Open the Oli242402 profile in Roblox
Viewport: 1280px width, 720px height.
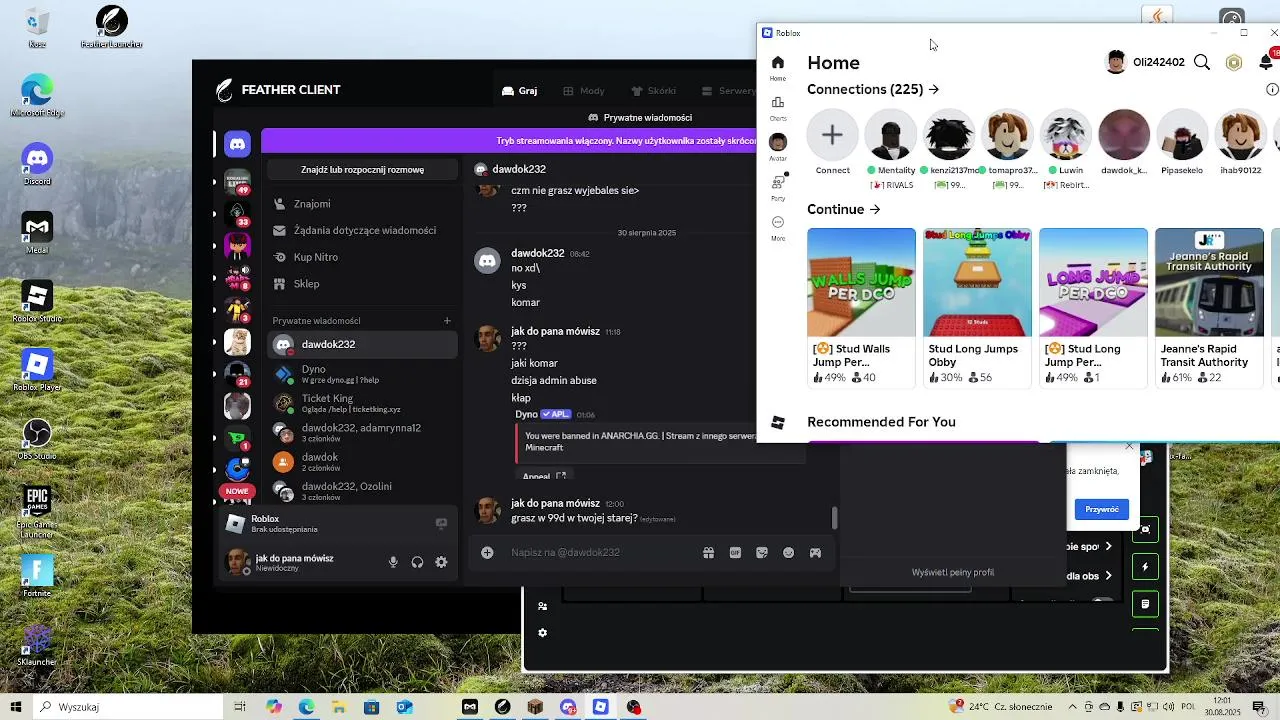(1145, 62)
